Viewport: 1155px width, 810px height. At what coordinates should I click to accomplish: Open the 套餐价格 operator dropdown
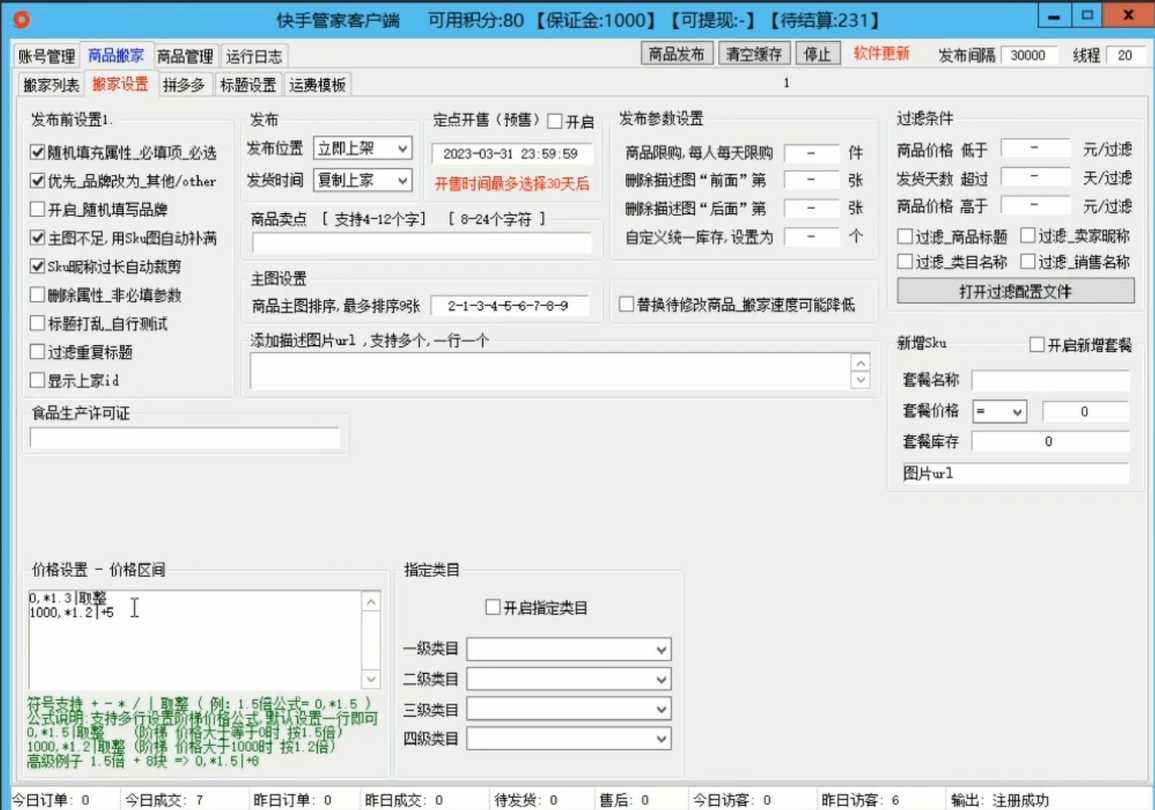tap(999, 412)
